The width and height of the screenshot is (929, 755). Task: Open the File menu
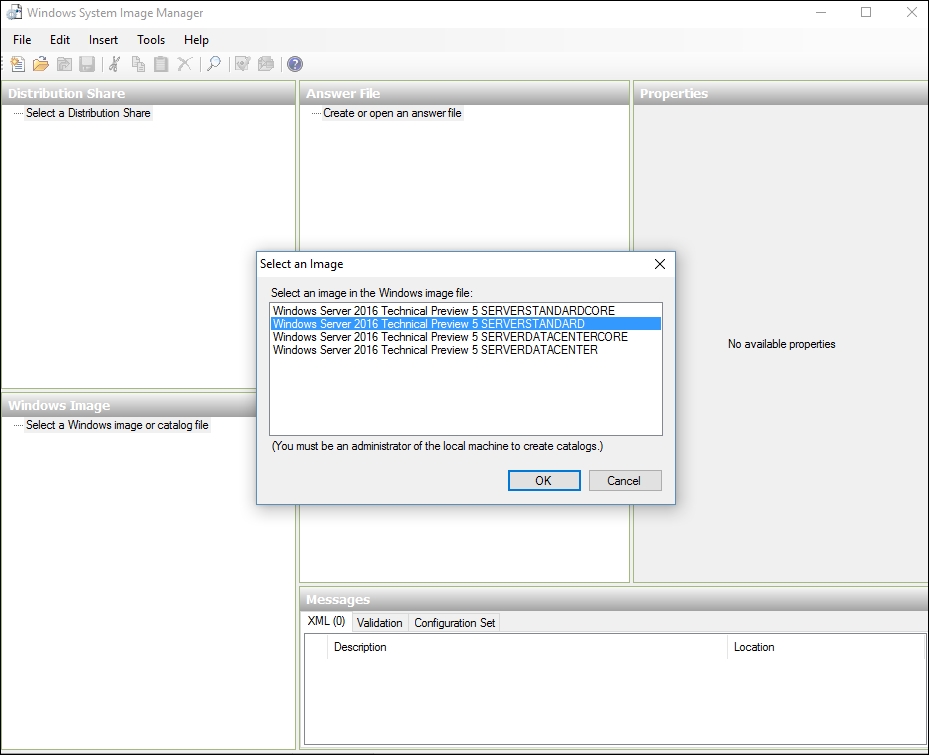coord(22,40)
